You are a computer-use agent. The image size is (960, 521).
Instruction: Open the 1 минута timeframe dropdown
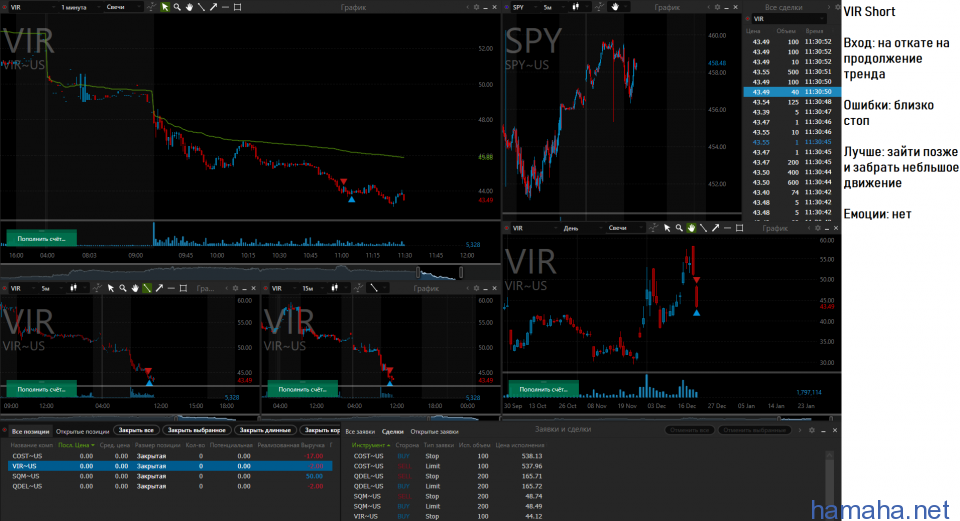point(78,6)
